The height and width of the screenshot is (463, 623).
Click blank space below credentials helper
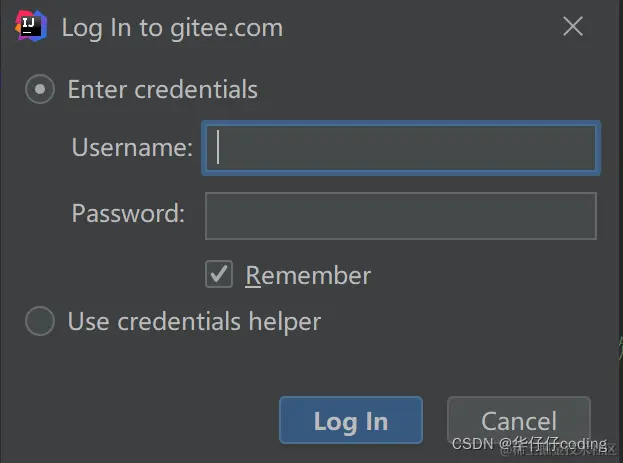pos(312,368)
